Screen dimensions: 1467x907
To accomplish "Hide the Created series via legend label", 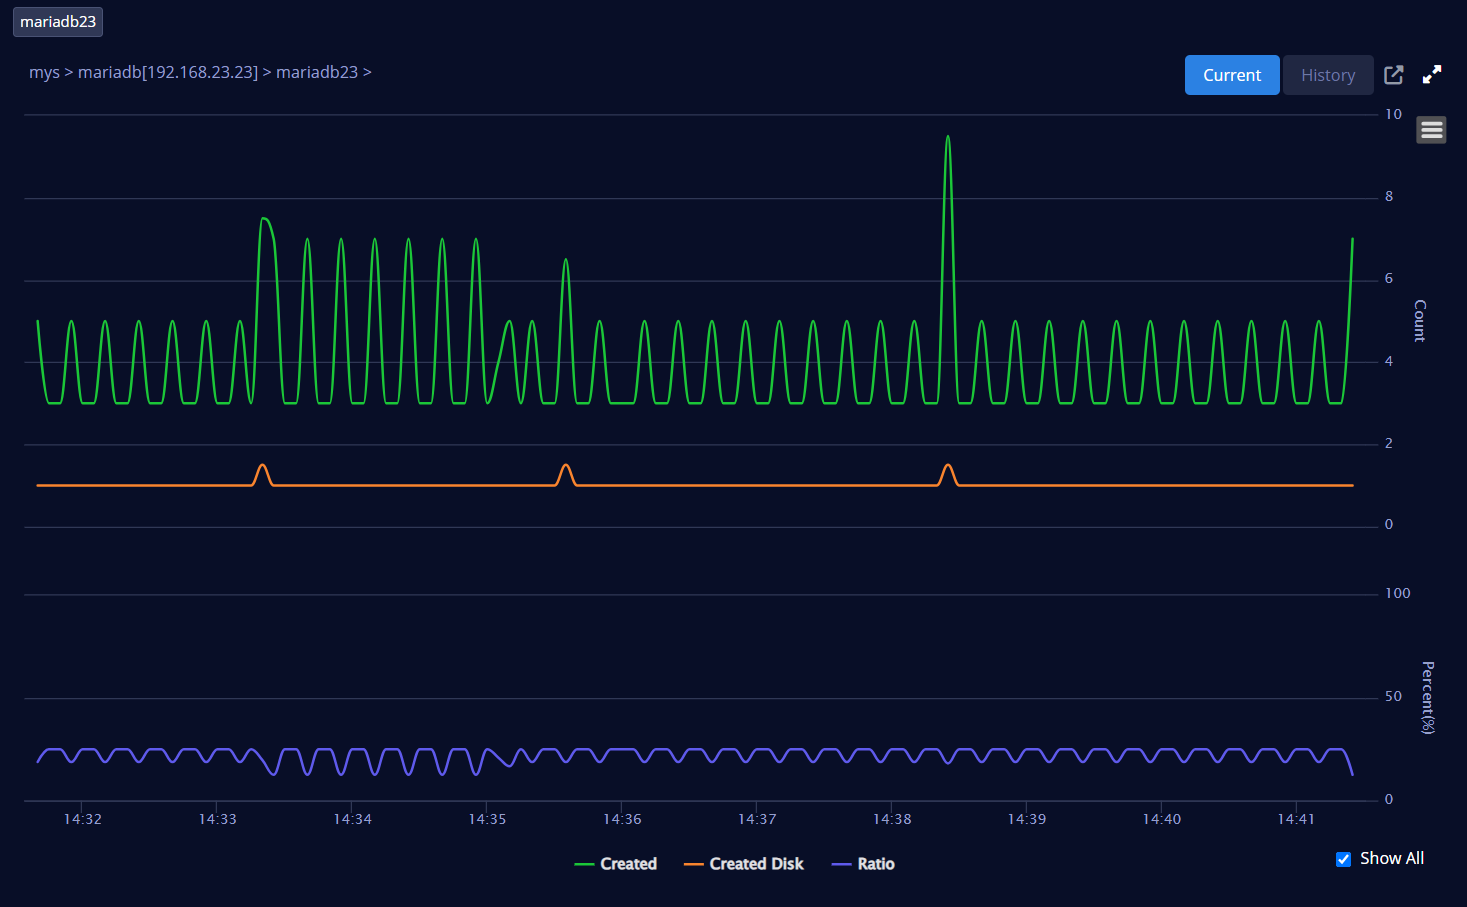I will (628, 864).
